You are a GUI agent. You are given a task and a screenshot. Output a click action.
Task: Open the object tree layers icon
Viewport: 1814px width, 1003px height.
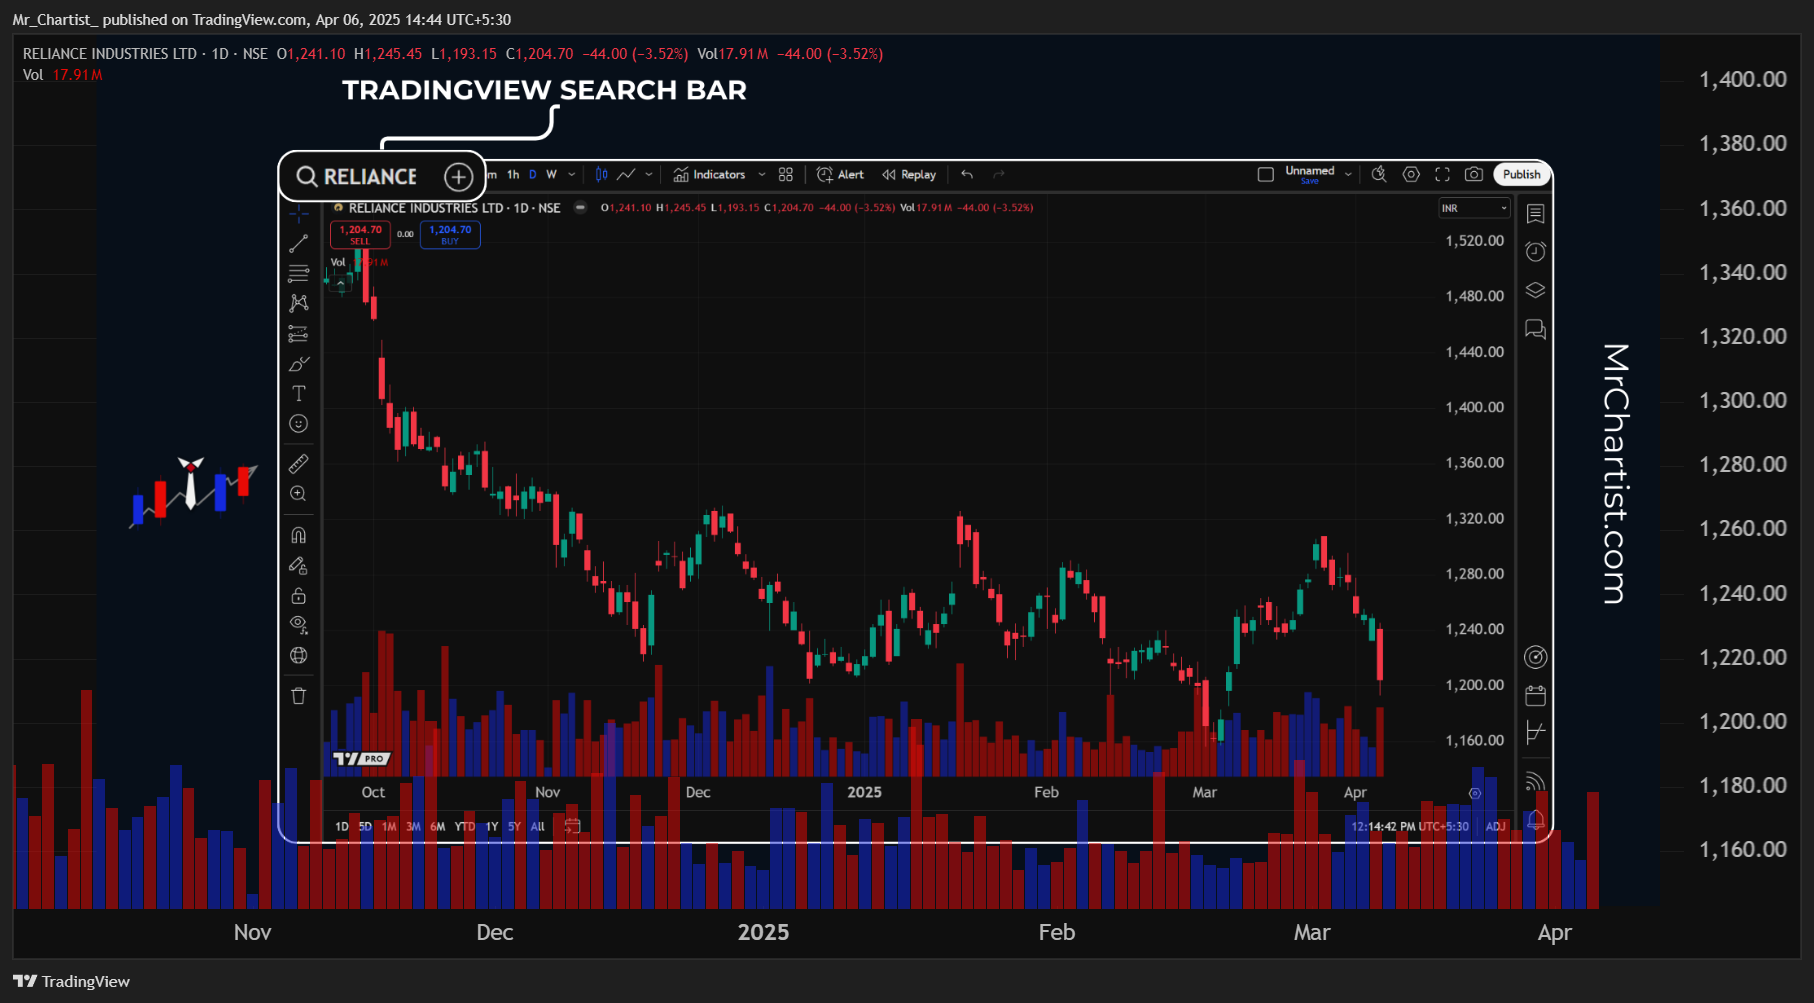pyautogui.click(x=1535, y=290)
